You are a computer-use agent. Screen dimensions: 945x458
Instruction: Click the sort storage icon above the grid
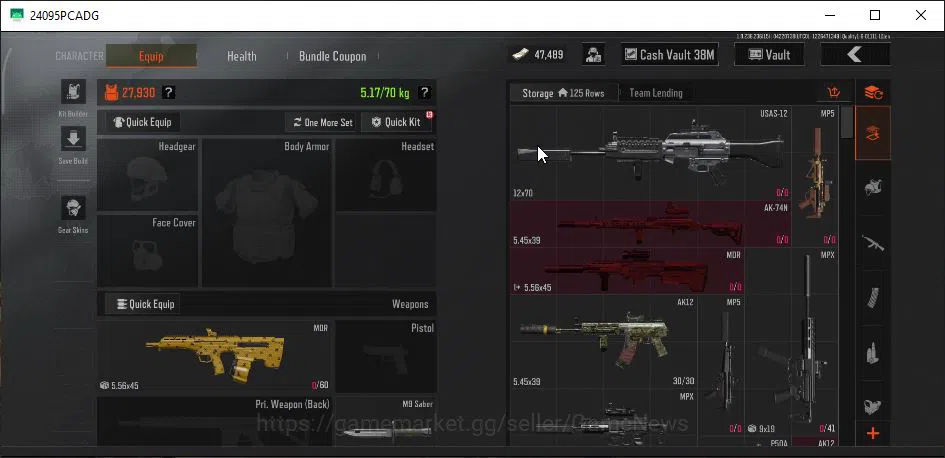(834, 93)
